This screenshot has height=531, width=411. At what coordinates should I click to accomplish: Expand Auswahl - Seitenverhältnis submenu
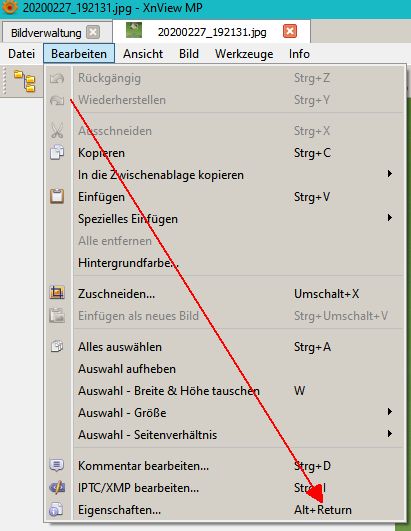pos(225,435)
